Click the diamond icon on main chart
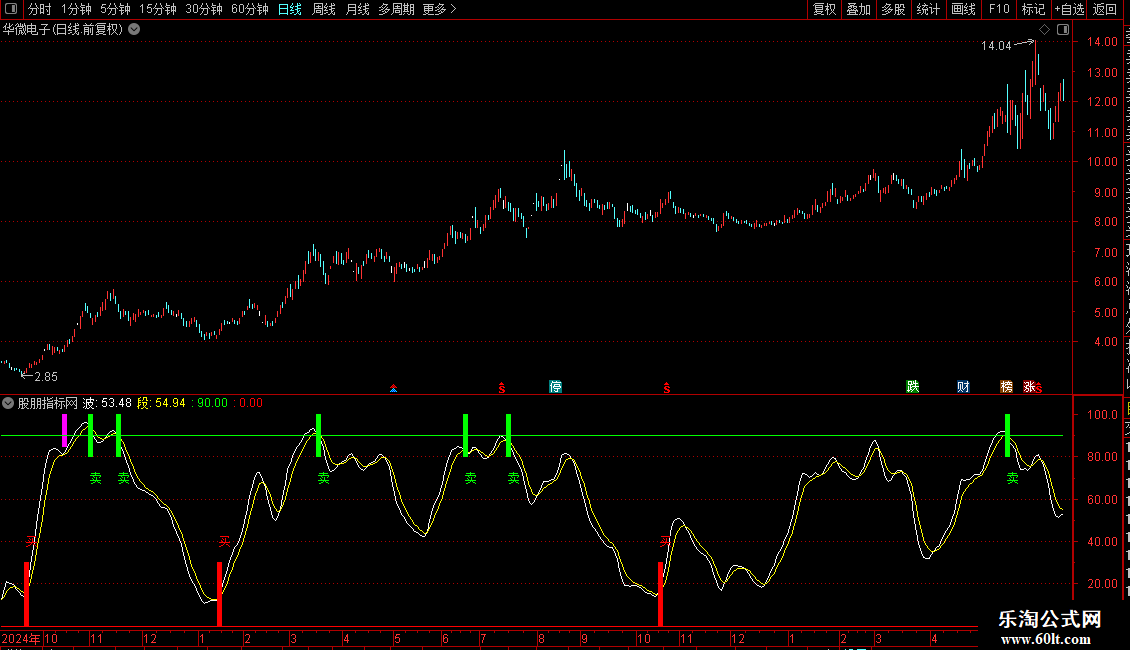The image size is (1130, 650). click(1044, 30)
